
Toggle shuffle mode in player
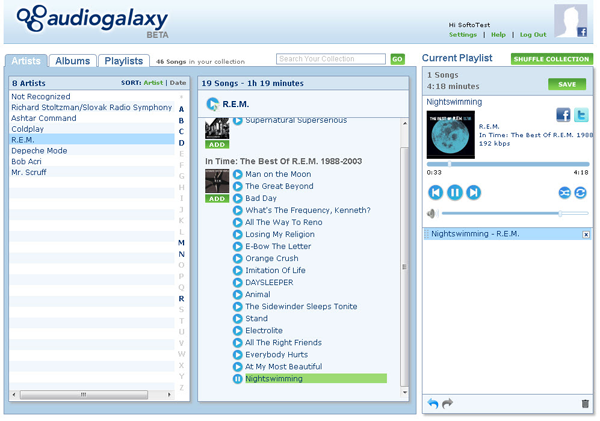(x=564, y=193)
